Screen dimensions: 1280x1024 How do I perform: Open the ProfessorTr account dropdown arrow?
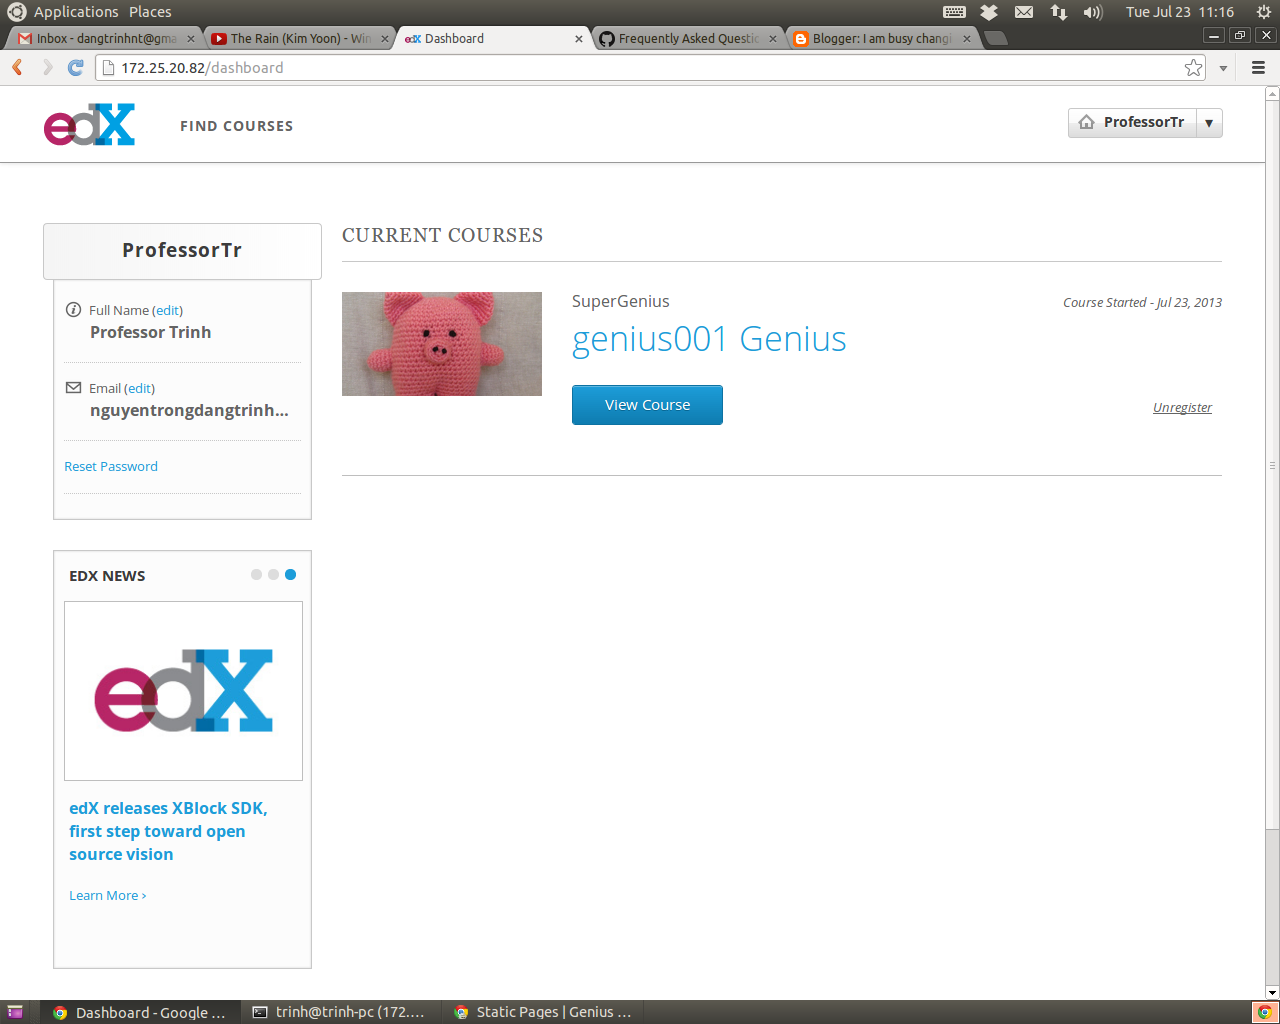tap(1209, 122)
